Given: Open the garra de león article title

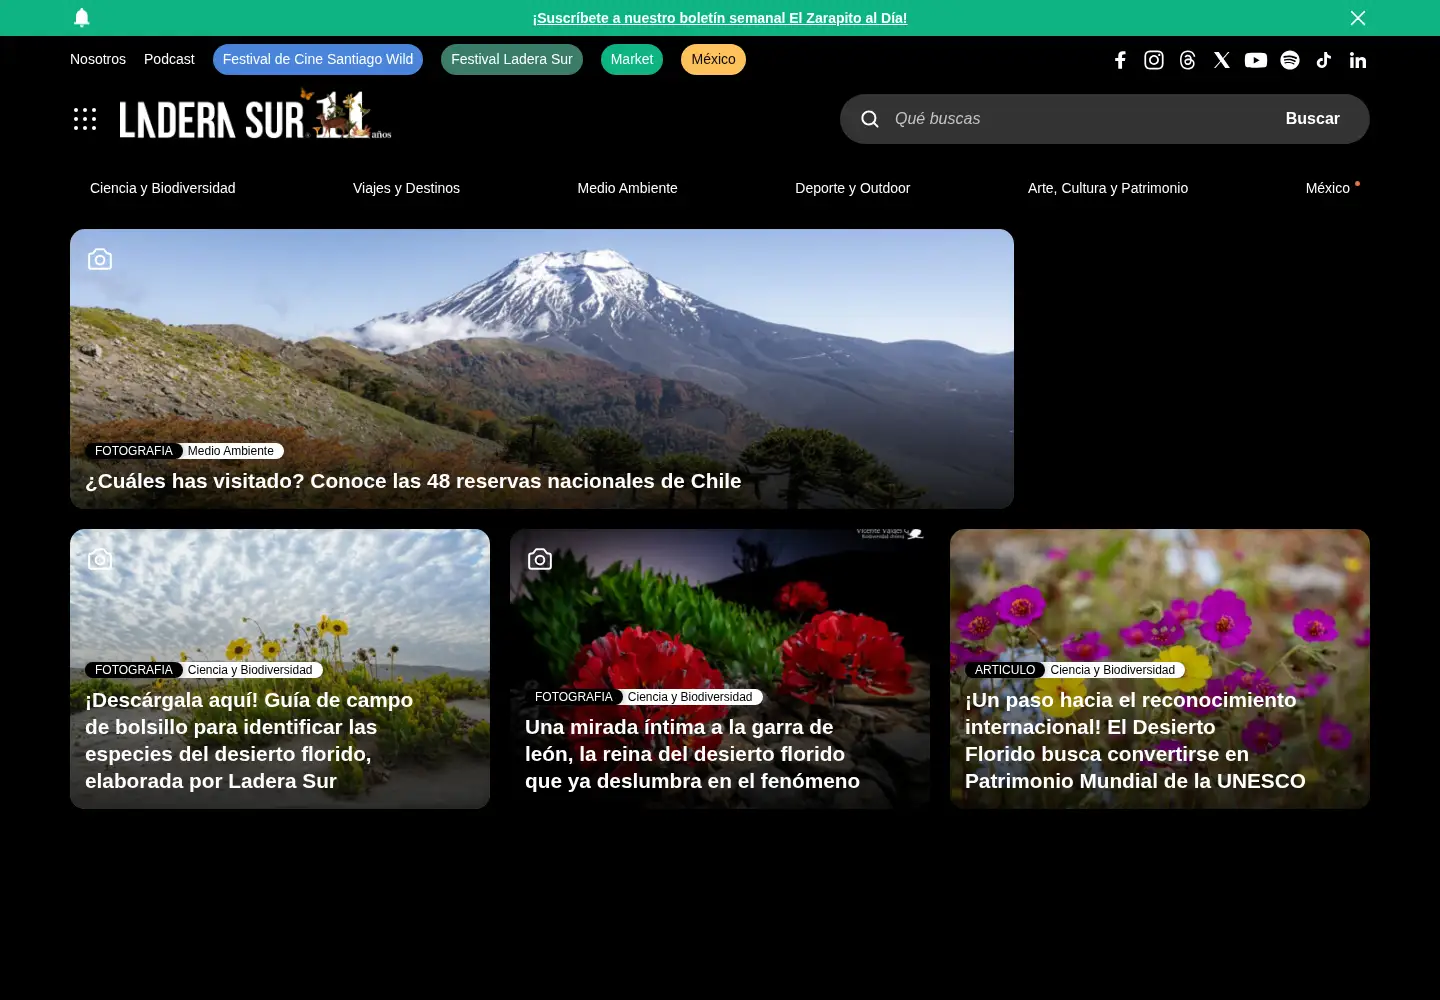Looking at the screenshot, I should point(692,754).
